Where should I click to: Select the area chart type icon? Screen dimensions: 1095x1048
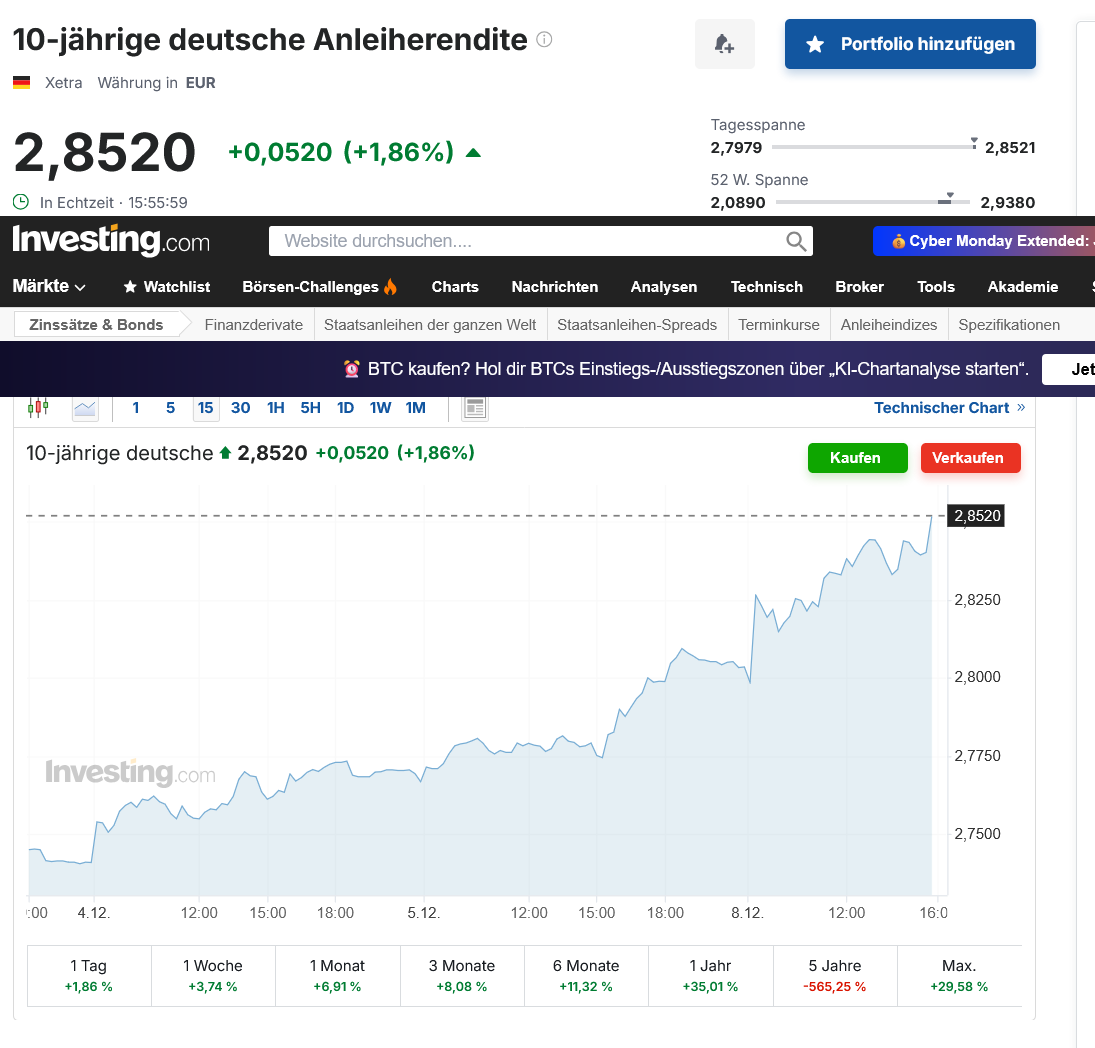point(85,408)
